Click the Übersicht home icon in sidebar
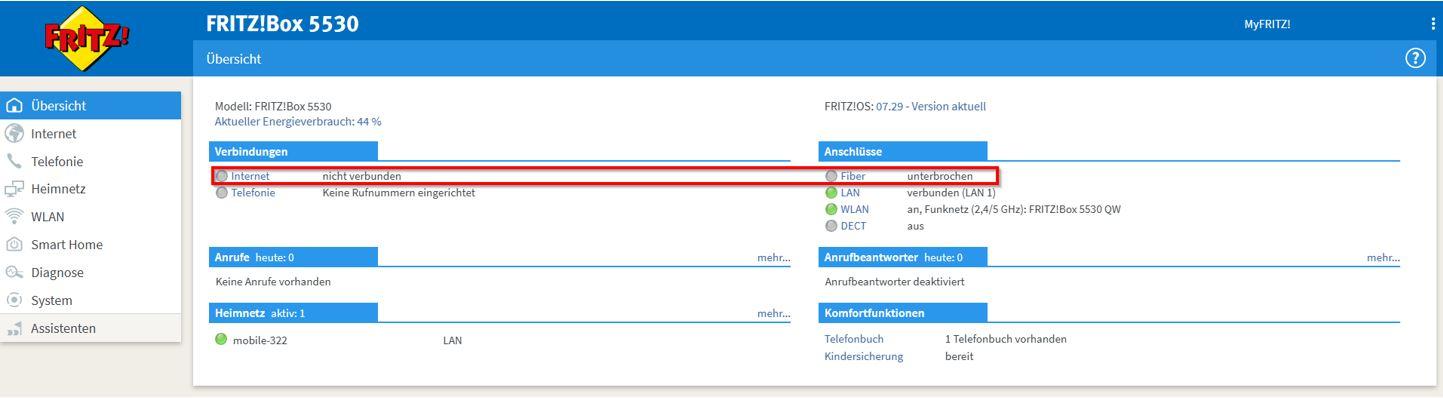This screenshot has height=398, width=1443. (x=15, y=106)
